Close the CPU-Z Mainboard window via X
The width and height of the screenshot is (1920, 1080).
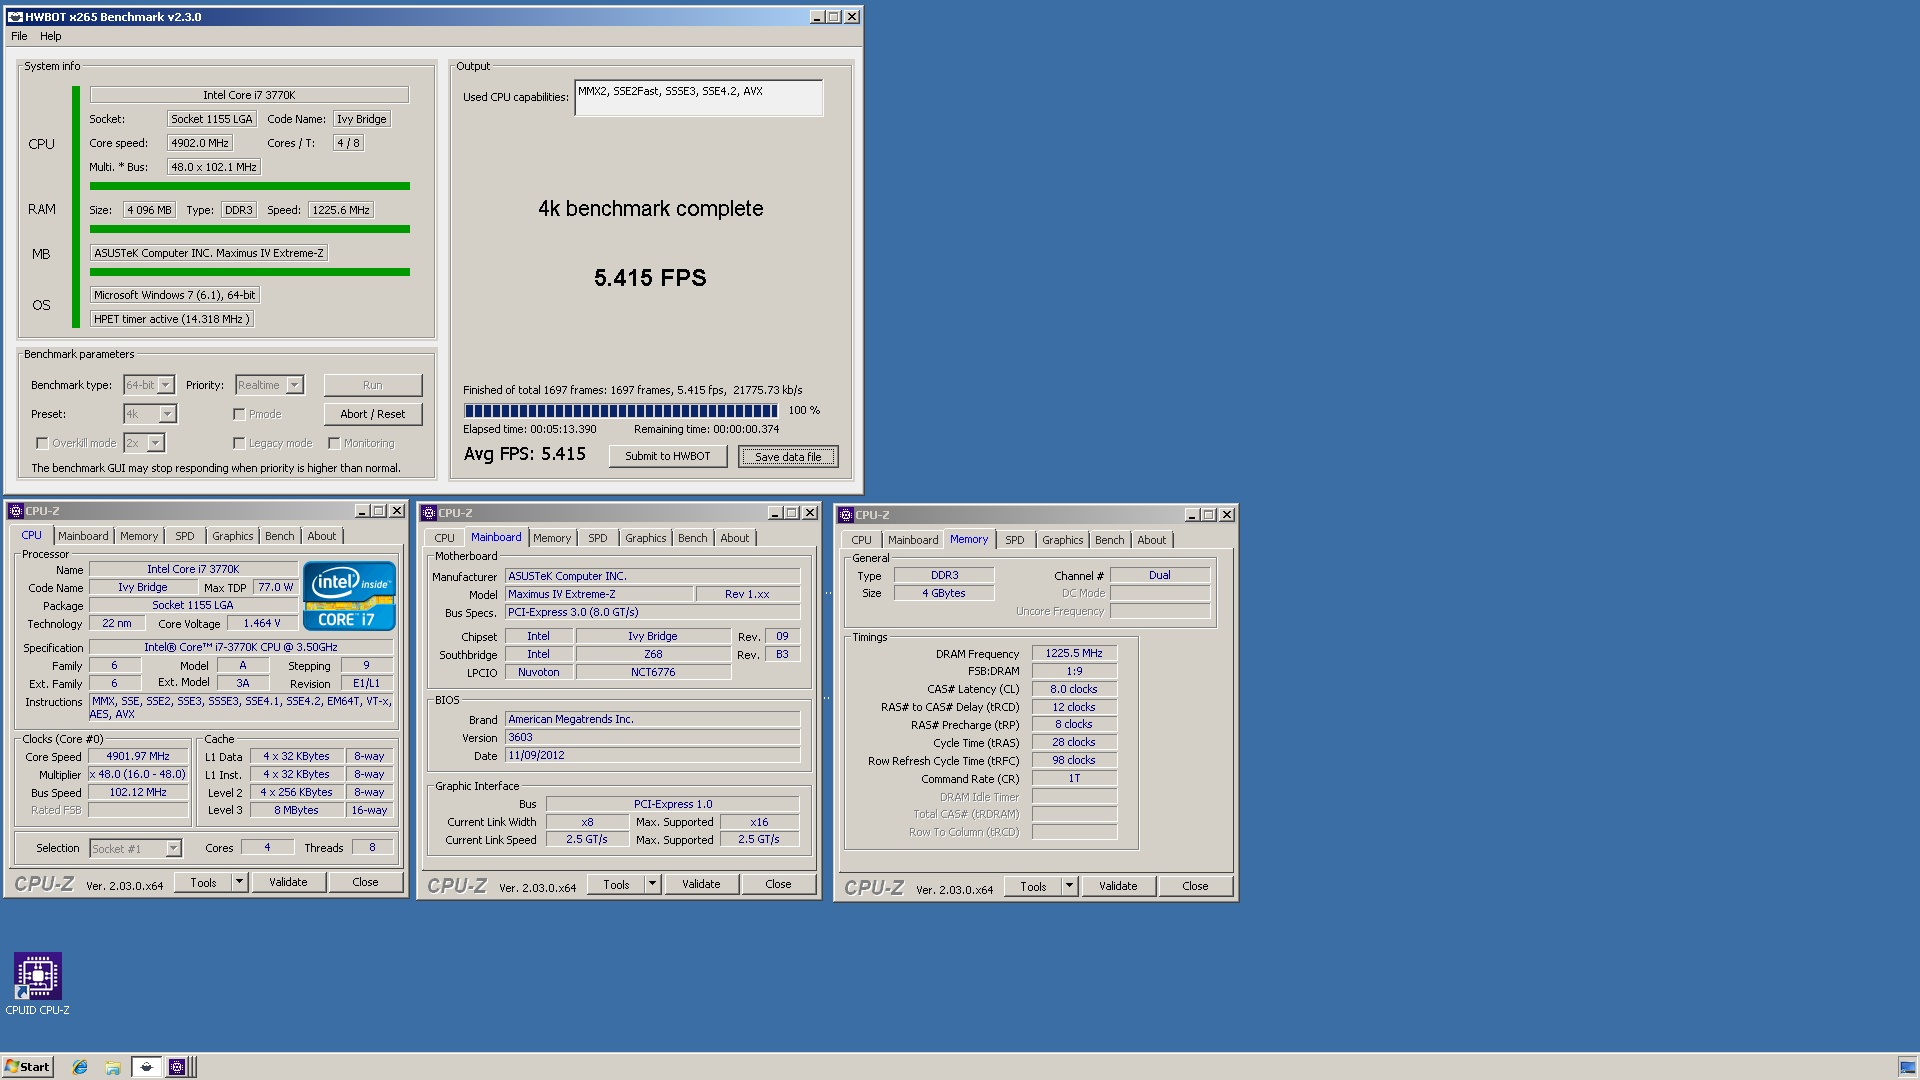[810, 513]
